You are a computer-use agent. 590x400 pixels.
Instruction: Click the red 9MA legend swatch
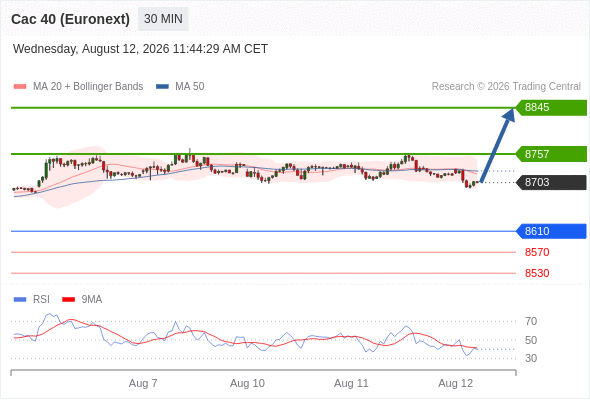coord(68,300)
